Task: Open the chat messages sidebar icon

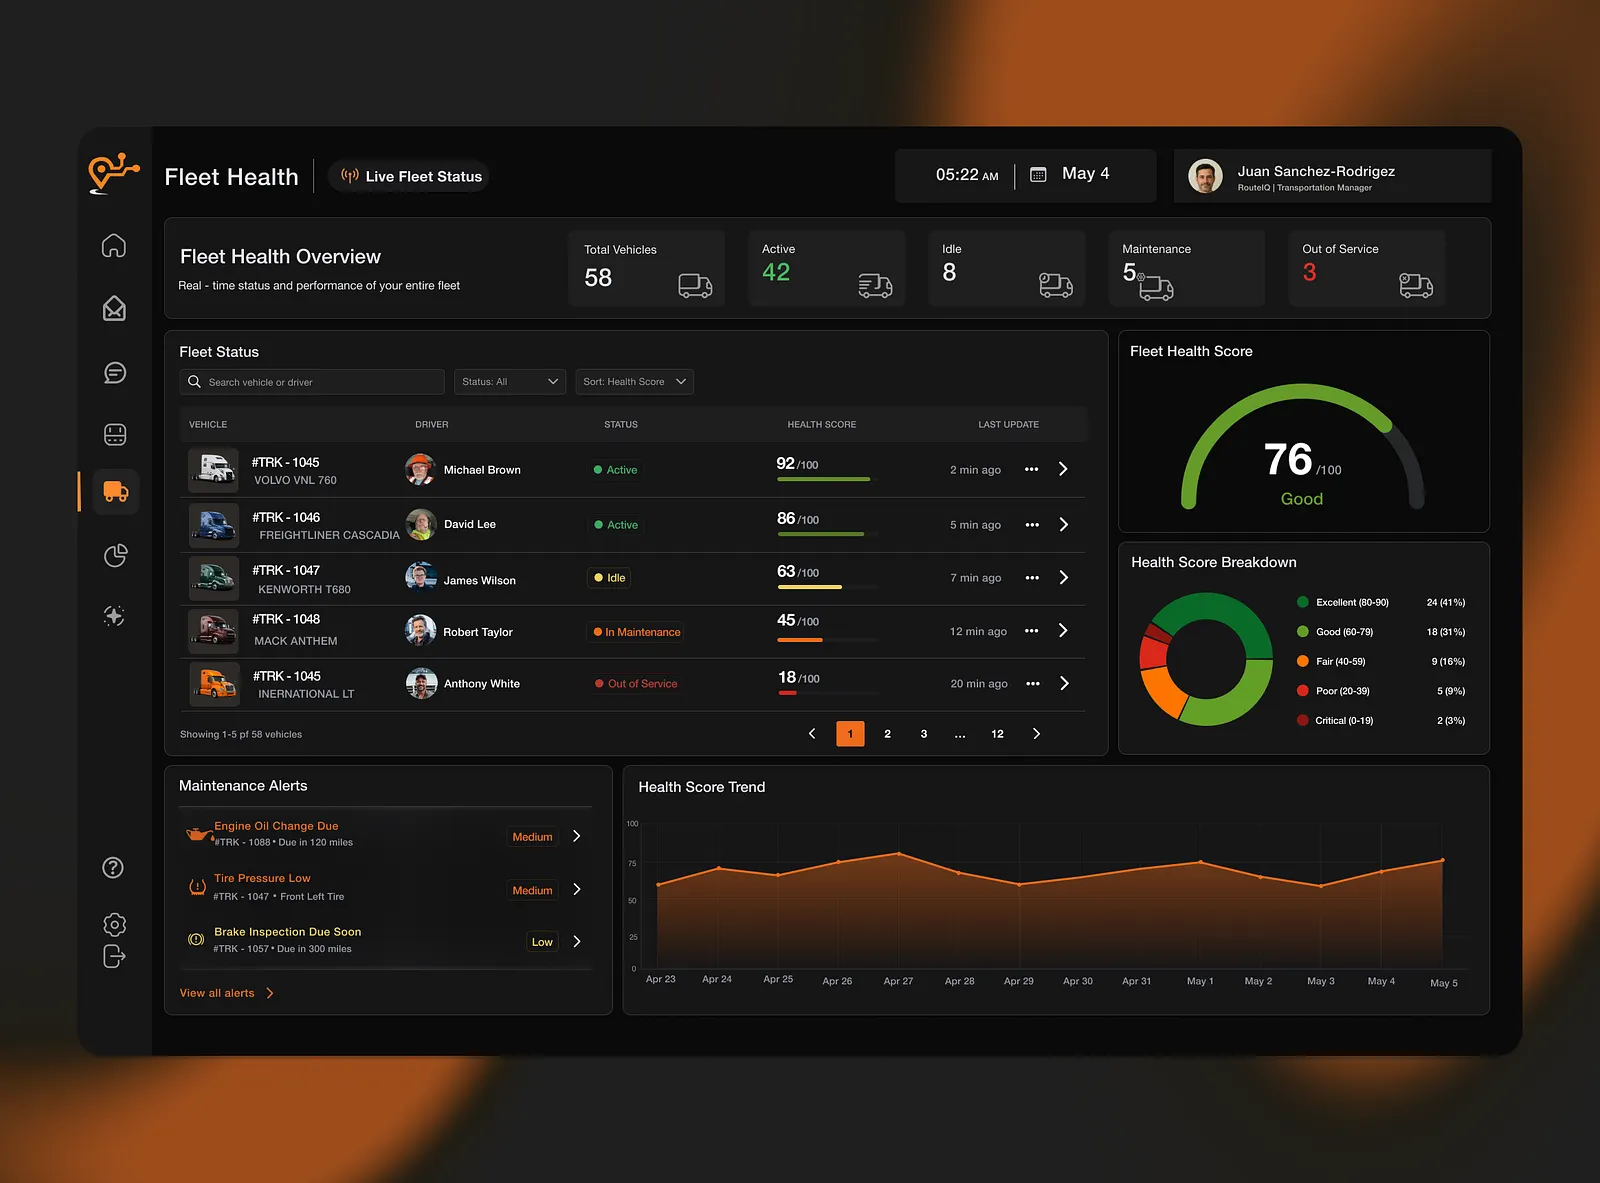Action: pyautogui.click(x=115, y=373)
